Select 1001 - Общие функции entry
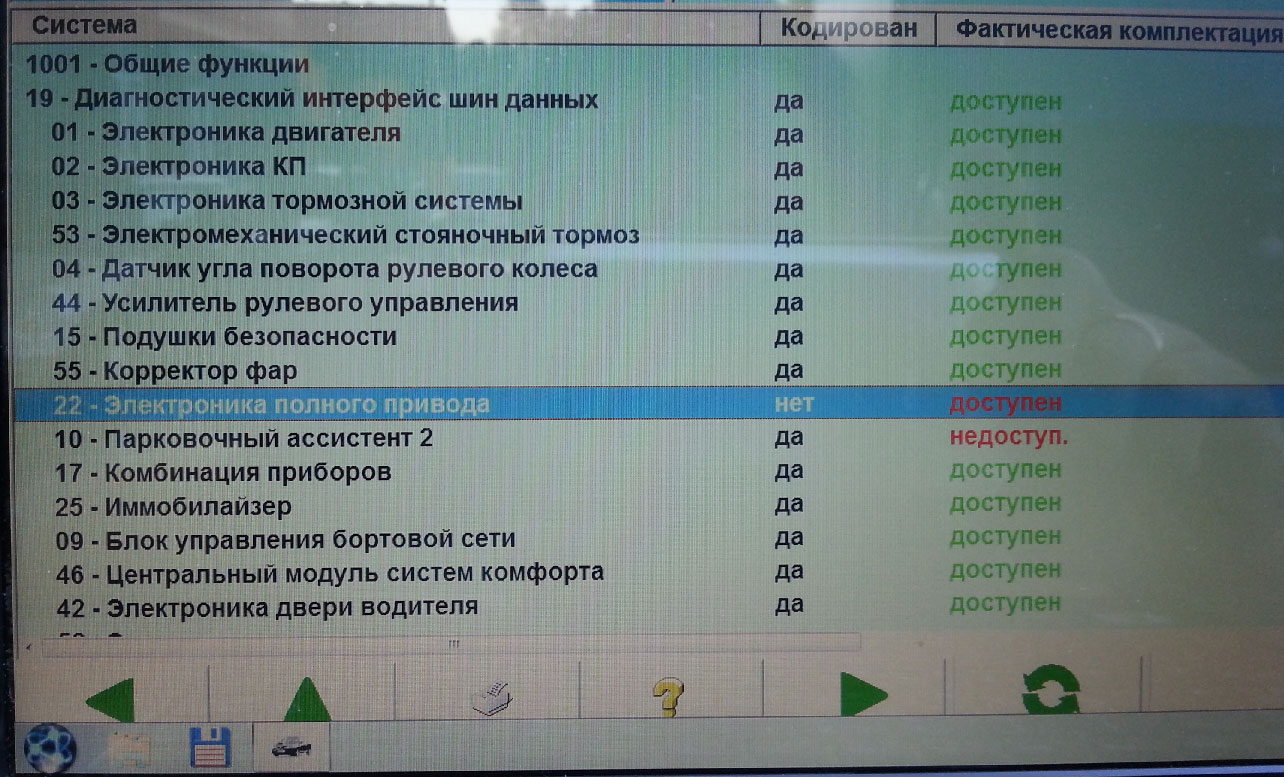Image resolution: width=1284 pixels, height=777 pixels. coord(167,65)
